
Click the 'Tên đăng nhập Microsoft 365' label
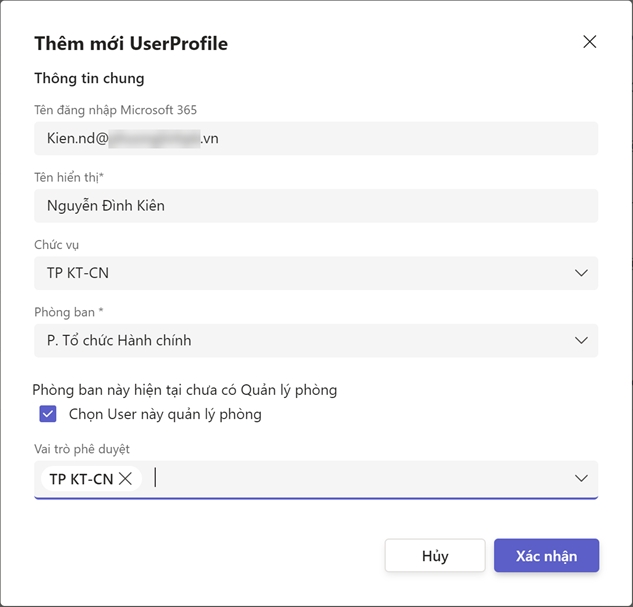tap(122, 109)
